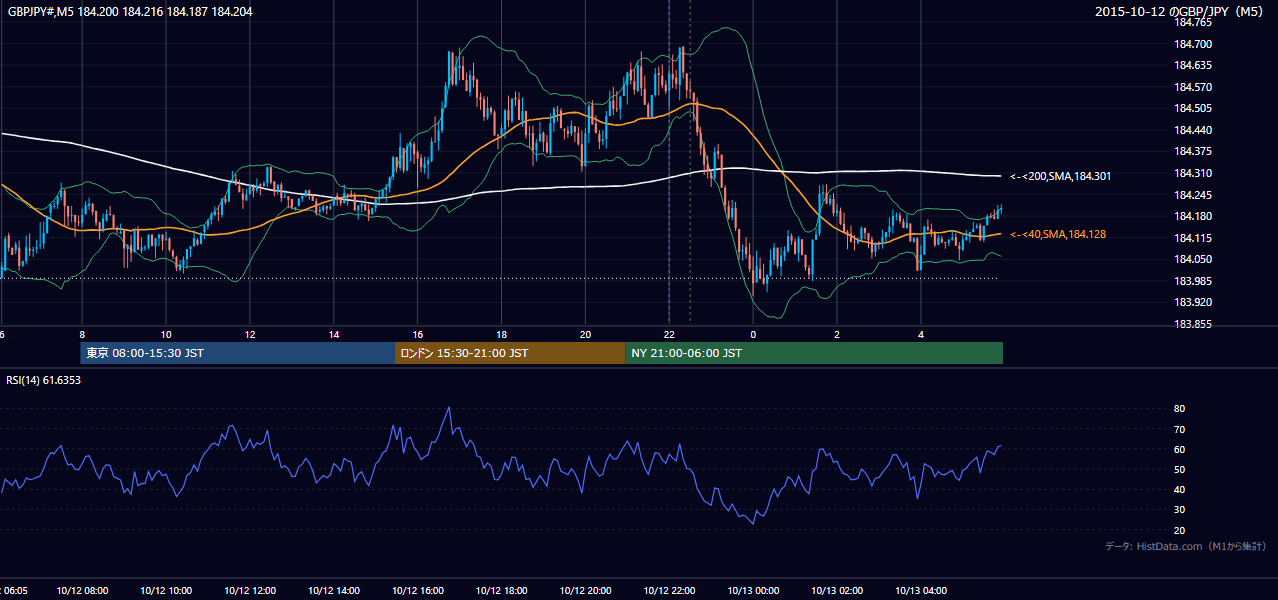Click the 10/12 18:00 time label
Viewport: 1278px width, 600px height.
pos(502,591)
